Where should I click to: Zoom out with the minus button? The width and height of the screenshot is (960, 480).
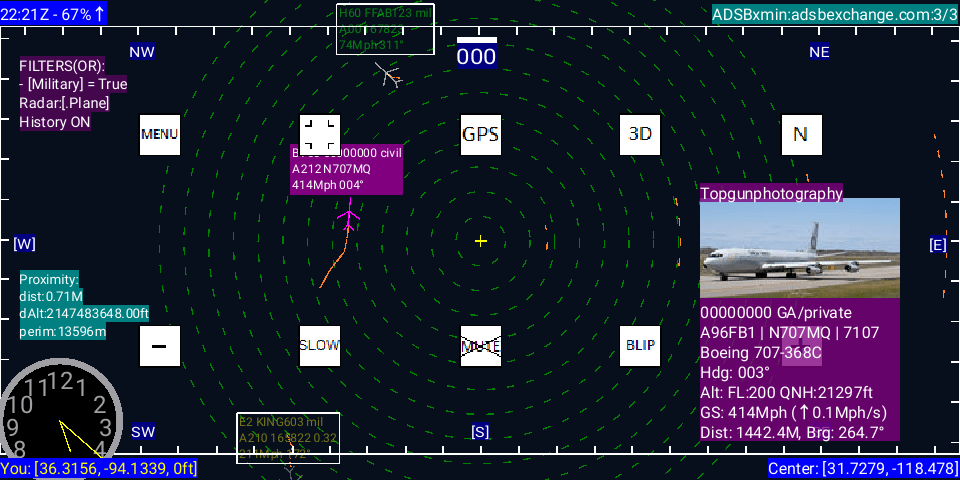160,346
